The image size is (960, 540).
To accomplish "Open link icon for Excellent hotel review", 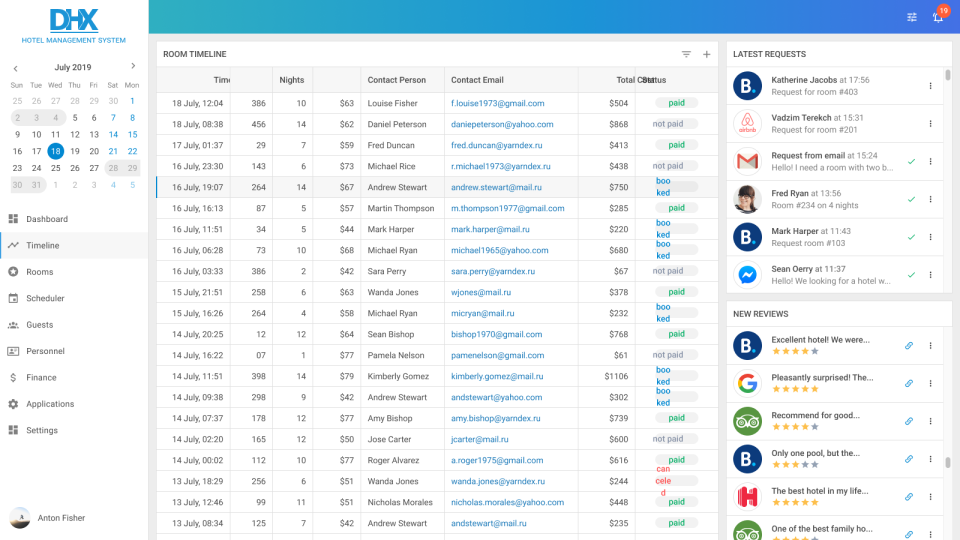I will (909, 345).
